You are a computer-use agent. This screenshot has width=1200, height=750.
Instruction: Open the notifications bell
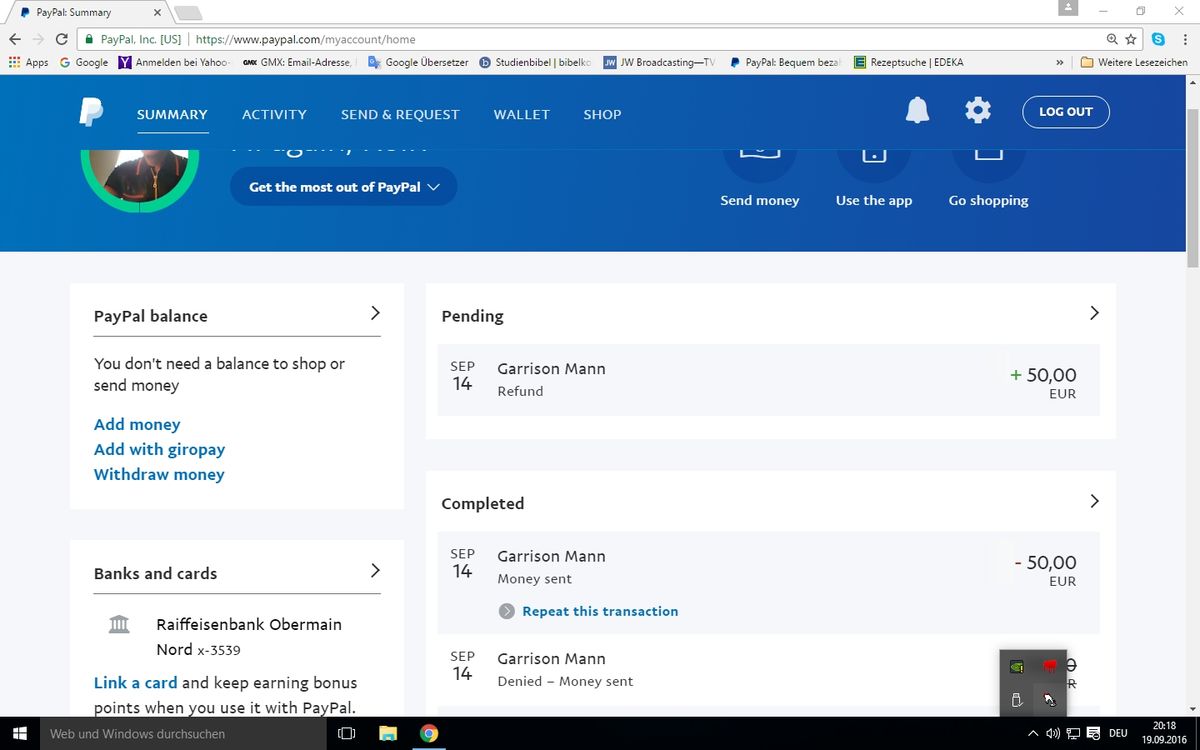tap(917, 111)
